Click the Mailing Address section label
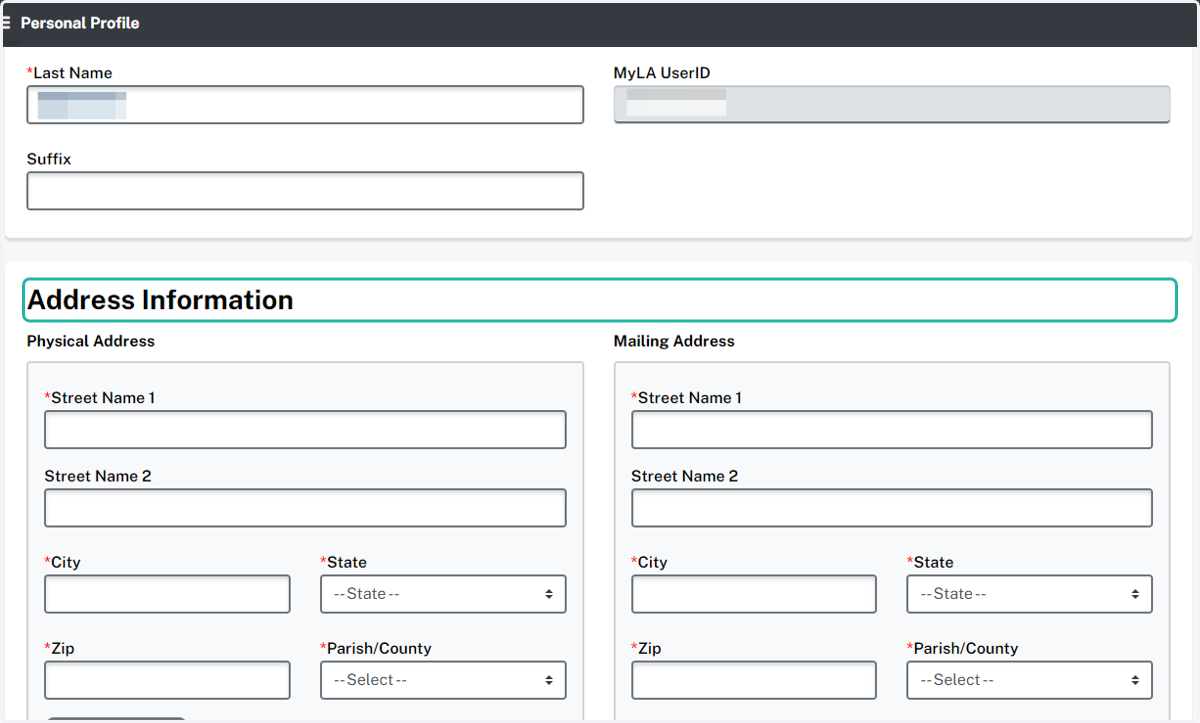This screenshot has height=723, width=1200. click(x=674, y=341)
